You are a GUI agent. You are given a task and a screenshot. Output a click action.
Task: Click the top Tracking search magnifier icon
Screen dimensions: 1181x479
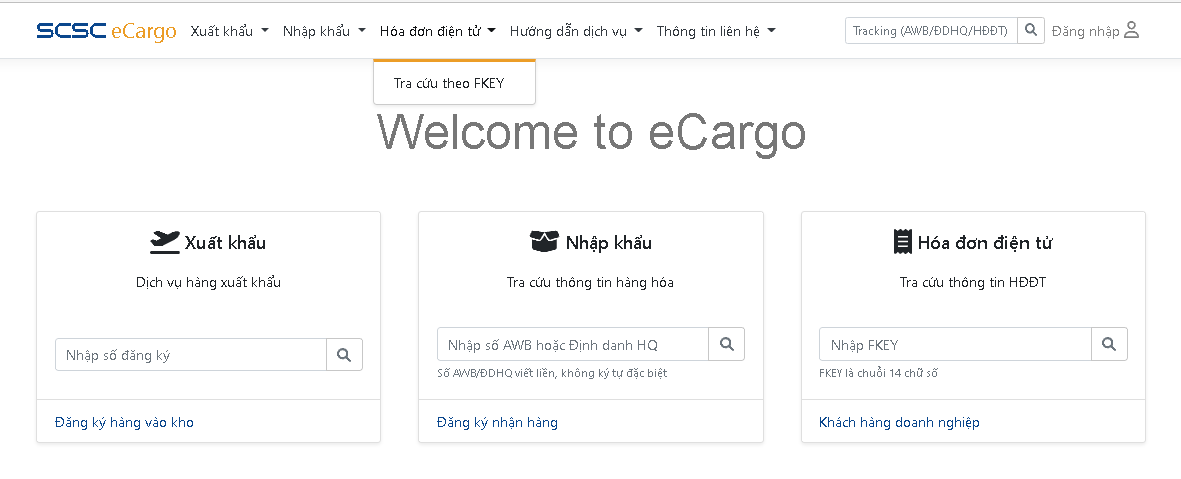[x=1031, y=31]
